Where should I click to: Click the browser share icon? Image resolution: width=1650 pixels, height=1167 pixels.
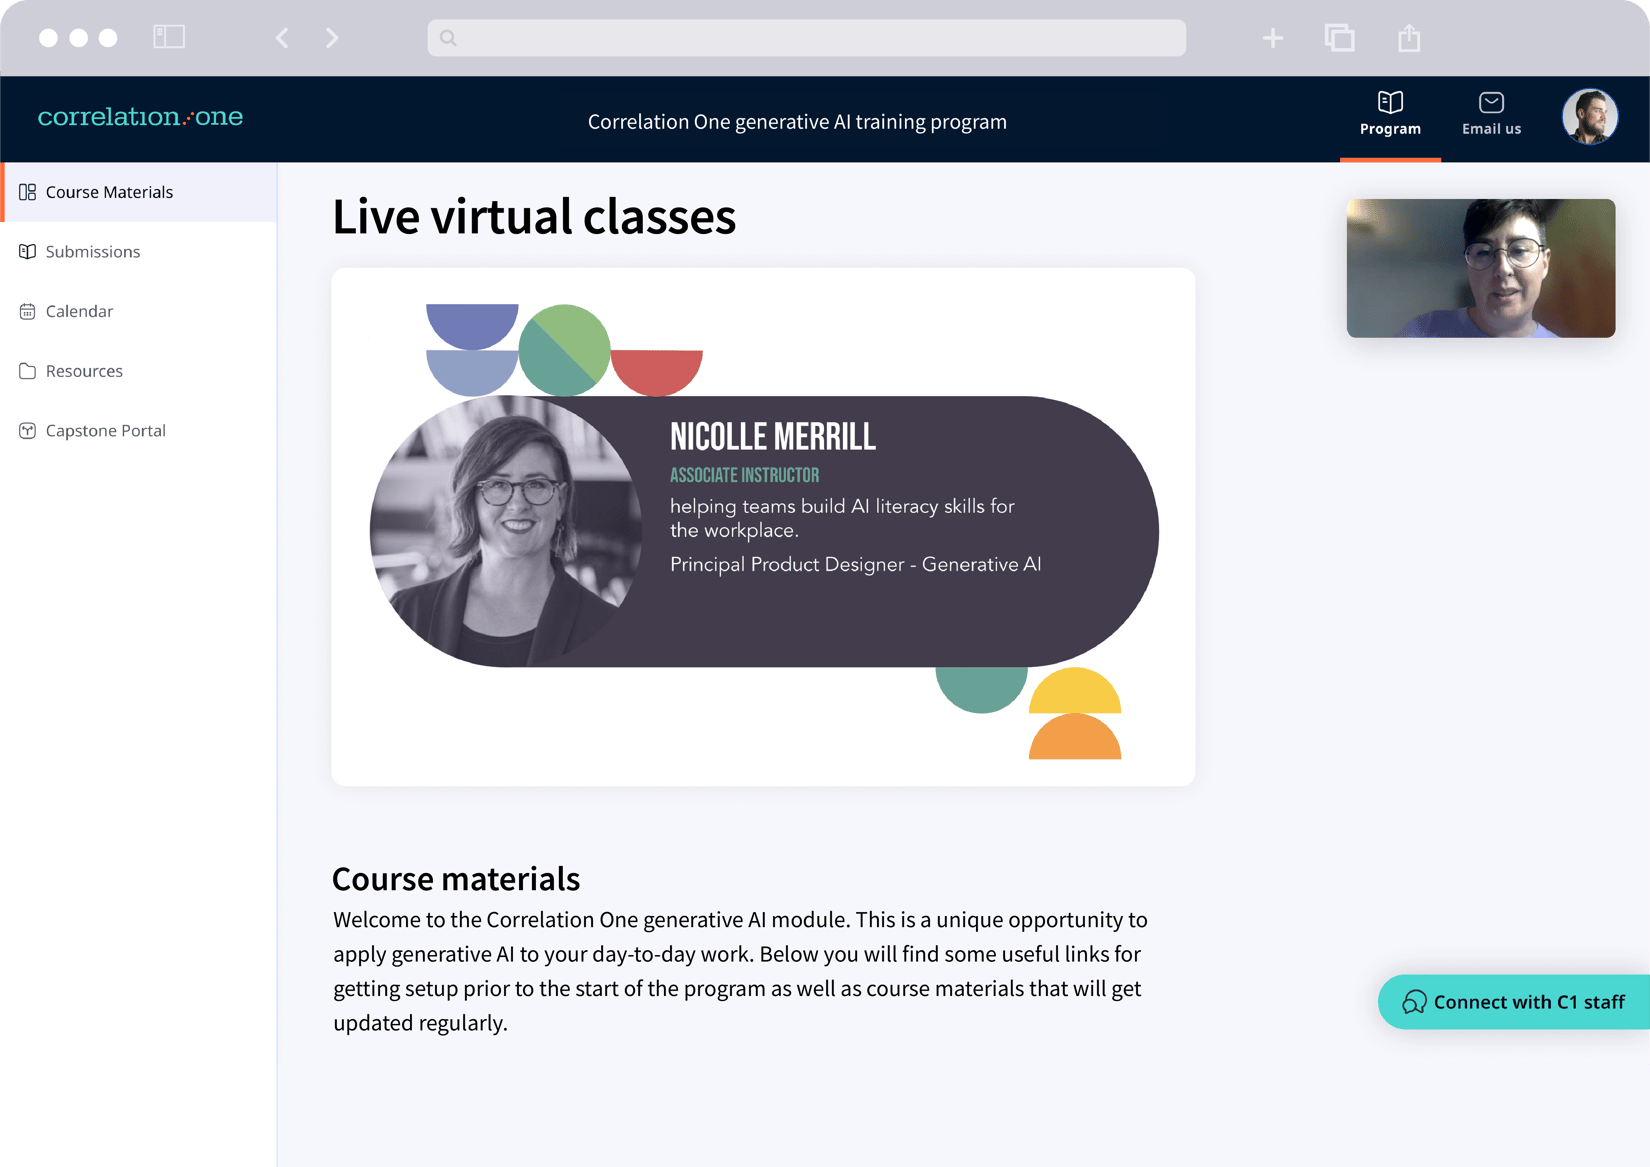(1408, 38)
